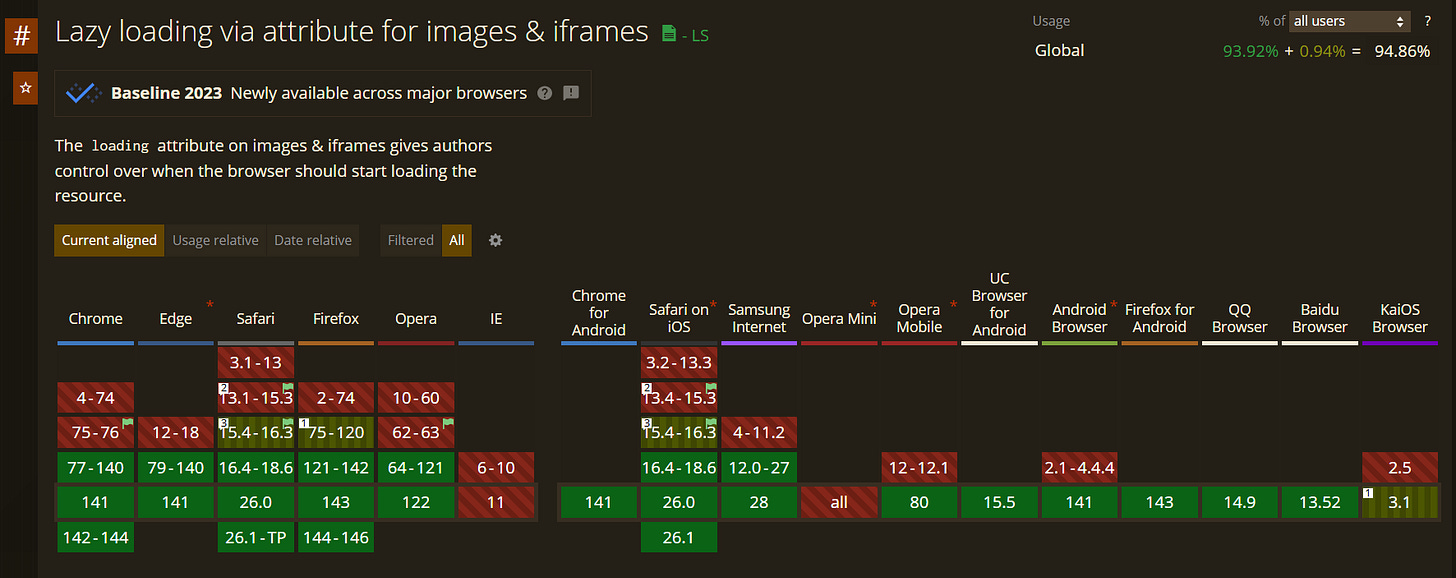Select IE 6-10 cell
Viewport: 1456px width, 578px height.
[496, 467]
